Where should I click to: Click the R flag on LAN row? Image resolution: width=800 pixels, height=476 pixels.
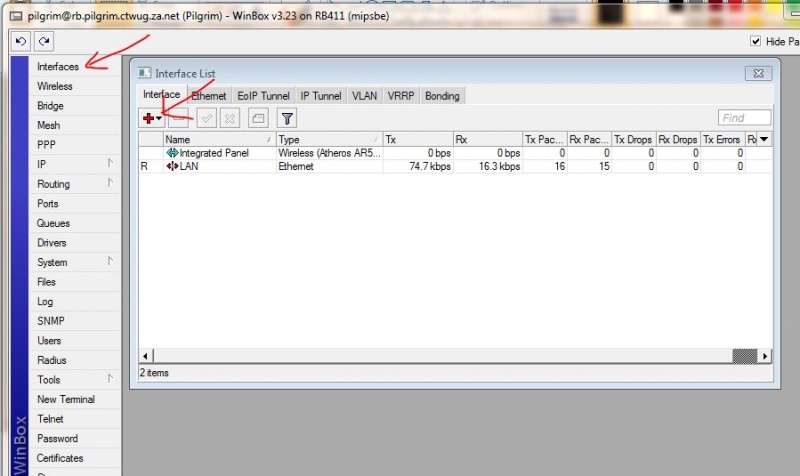tap(144, 166)
